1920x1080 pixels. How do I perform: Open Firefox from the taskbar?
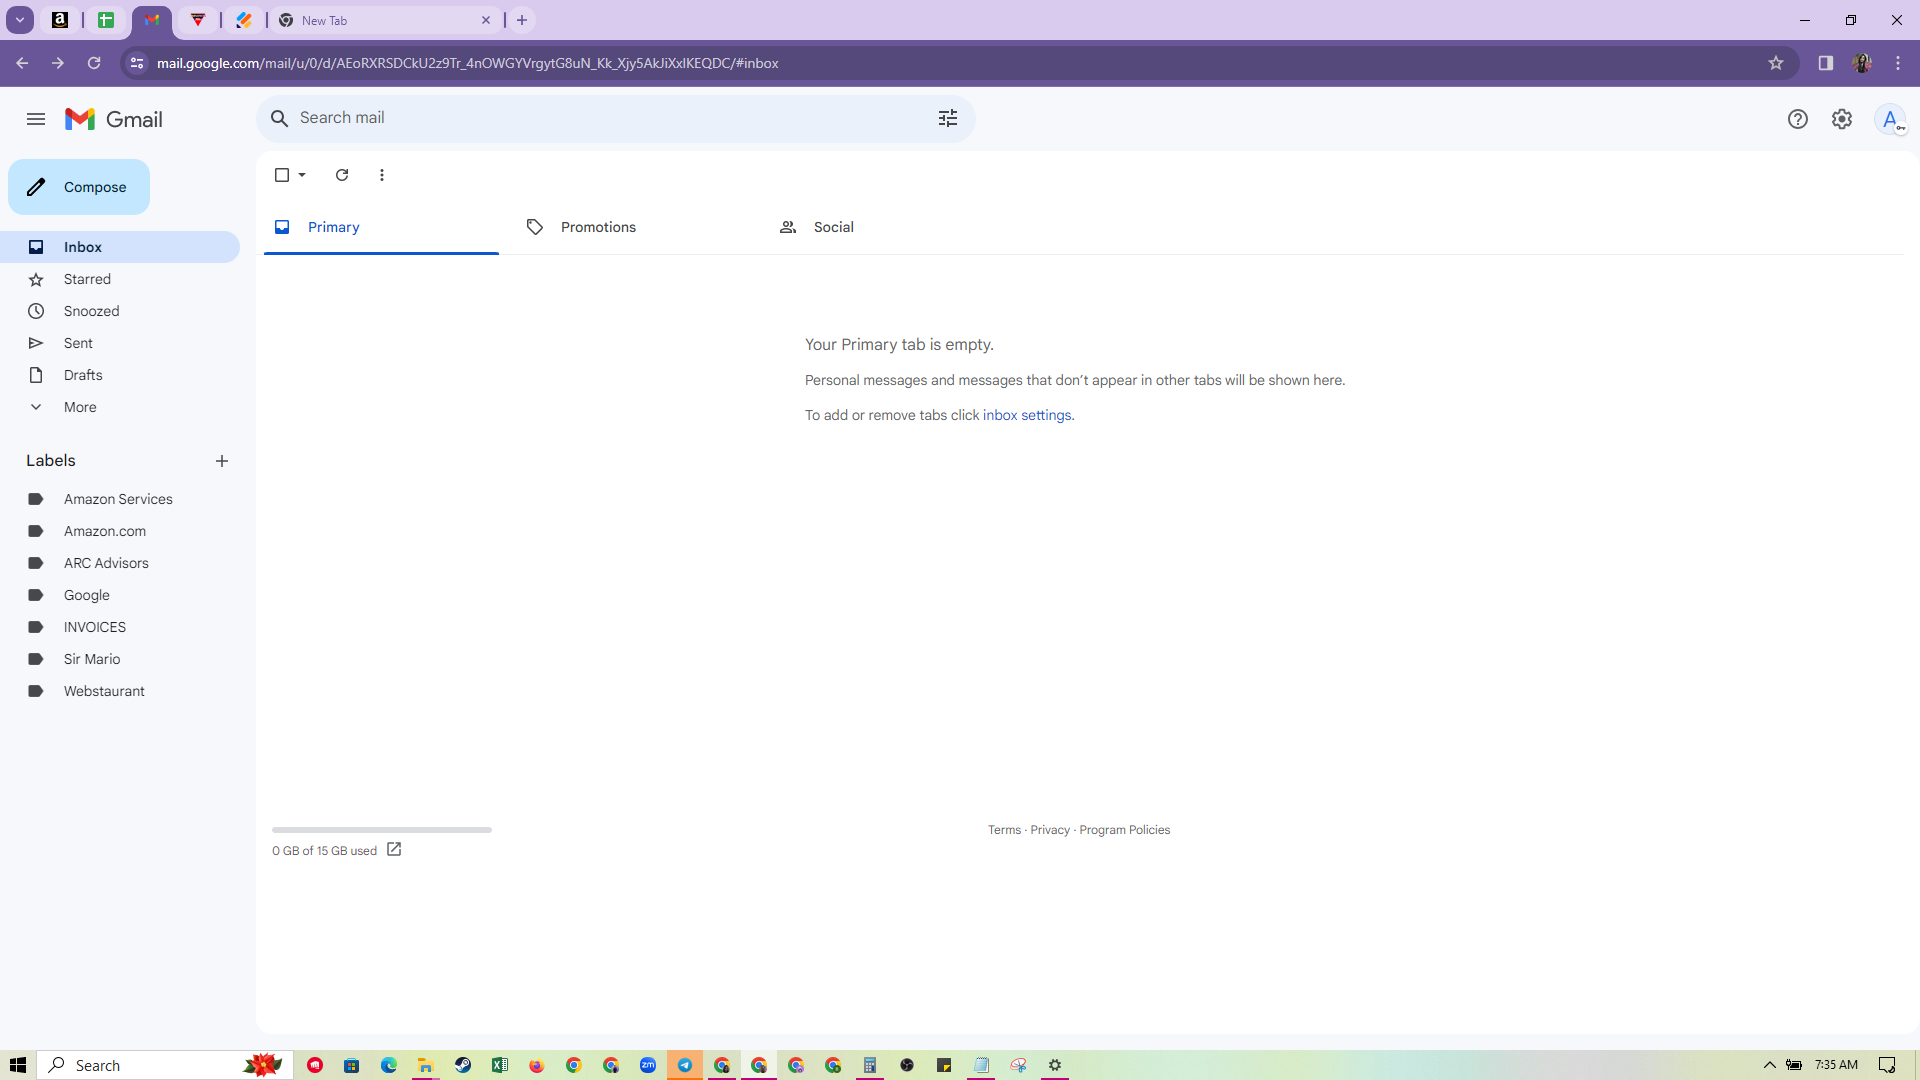click(x=537, y=1065)
